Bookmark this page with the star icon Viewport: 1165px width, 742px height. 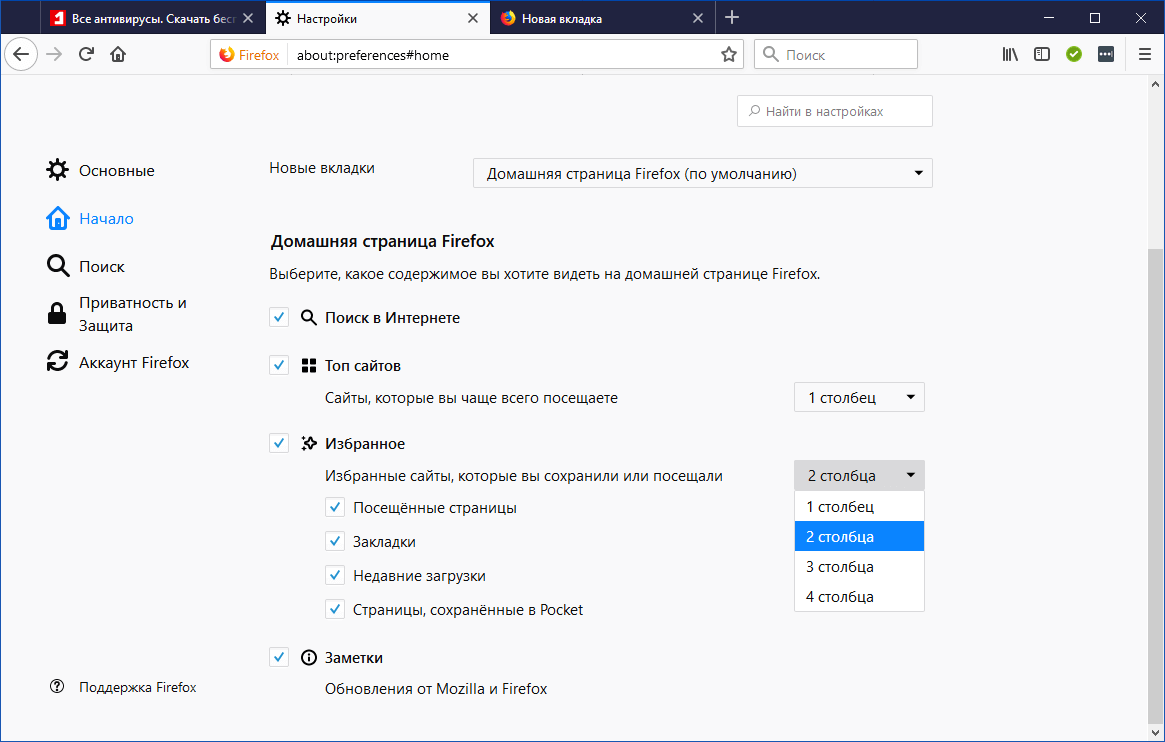point(729,55)
